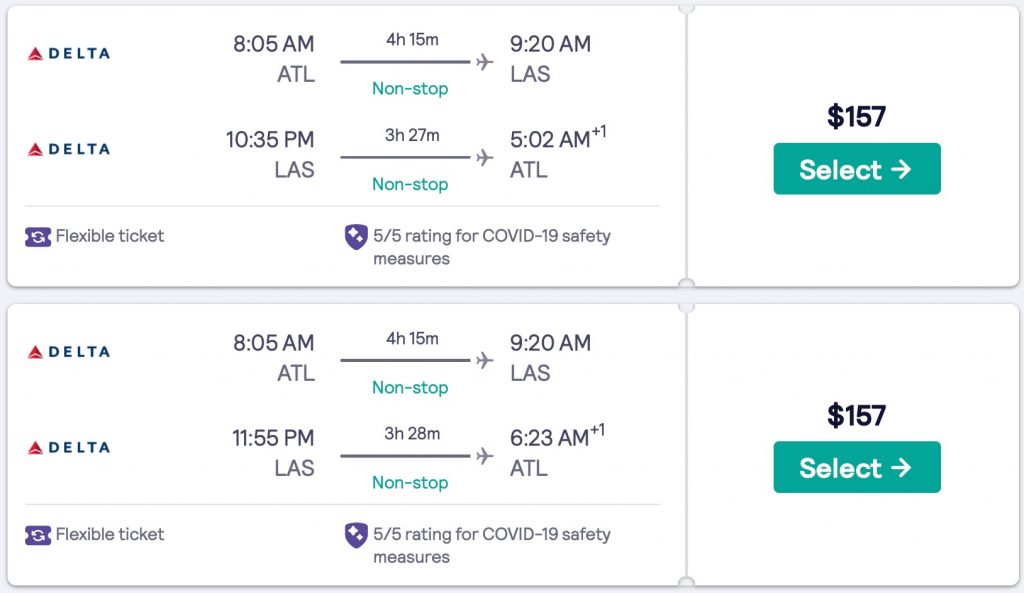This screenshot has width=1024, height=593.
Task: Click the $157 price in first card
Action: point(856,117)
